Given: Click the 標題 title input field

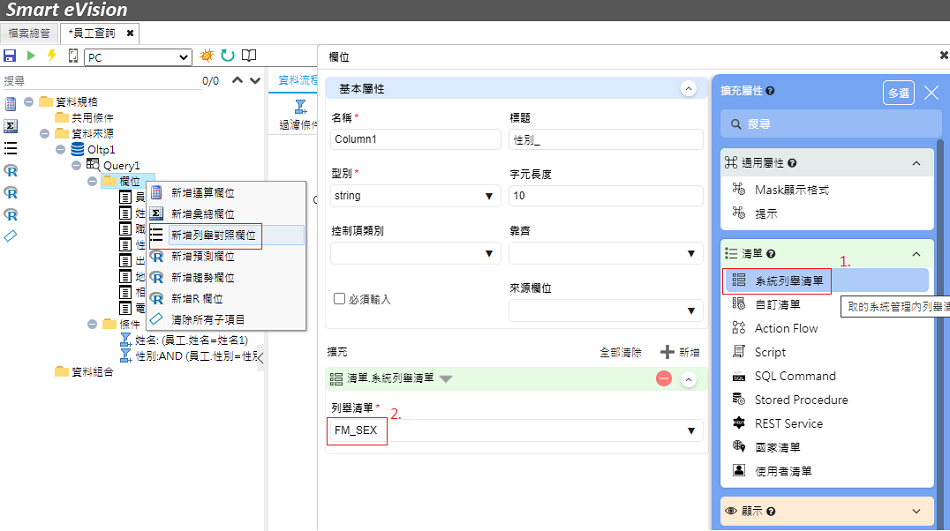Looking at the screenshot, I should (606, 139).
